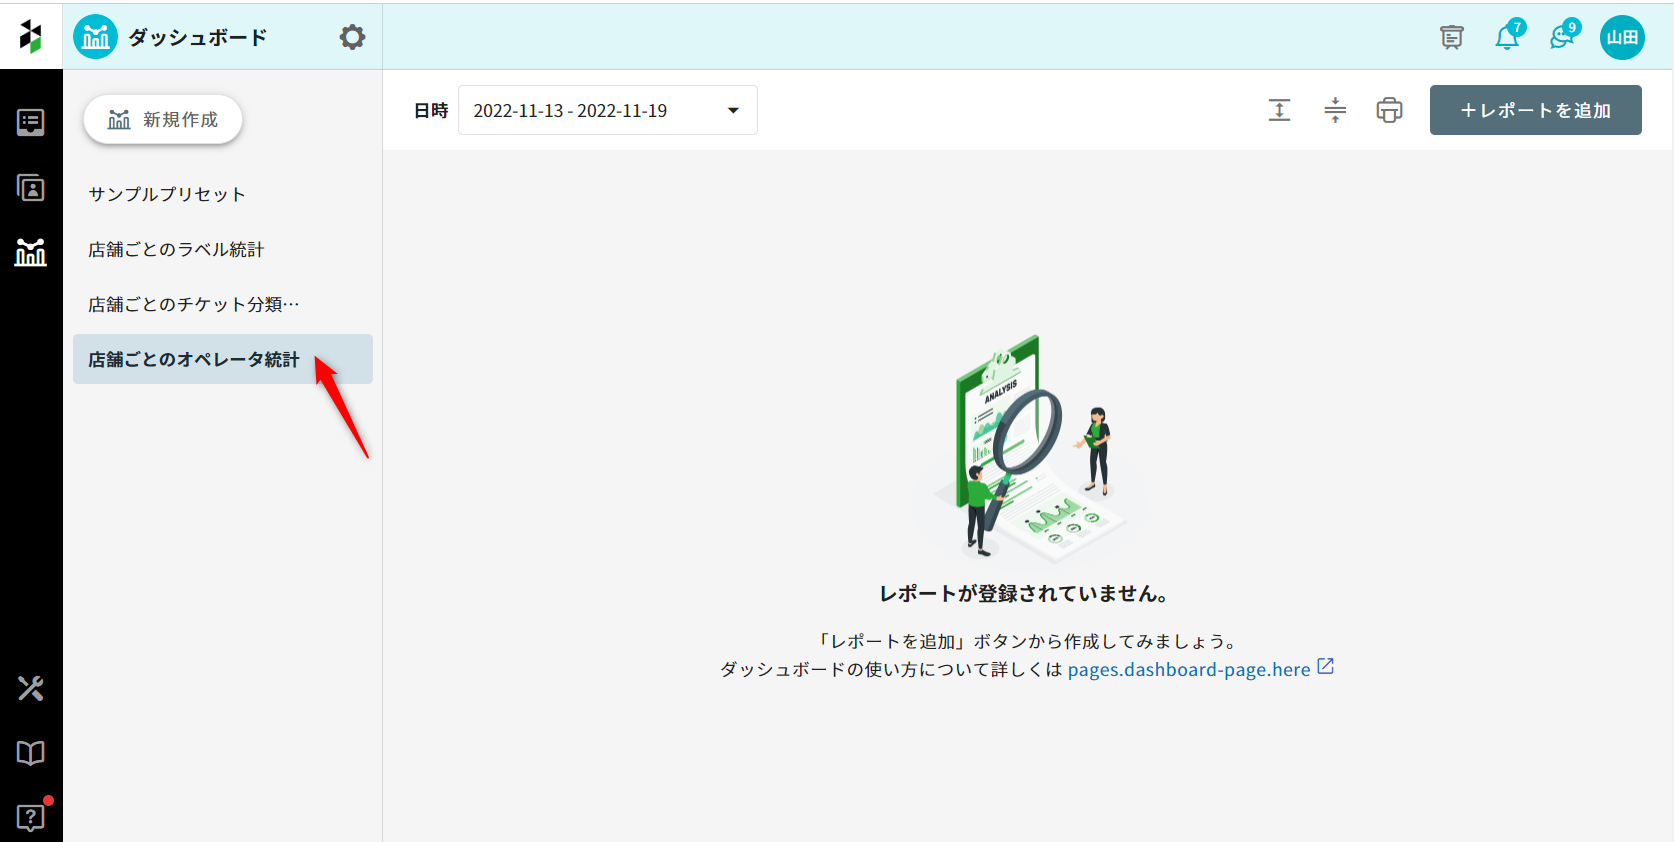Open the manual book sidebar icon
The image size is (1674, 842).
31,753
